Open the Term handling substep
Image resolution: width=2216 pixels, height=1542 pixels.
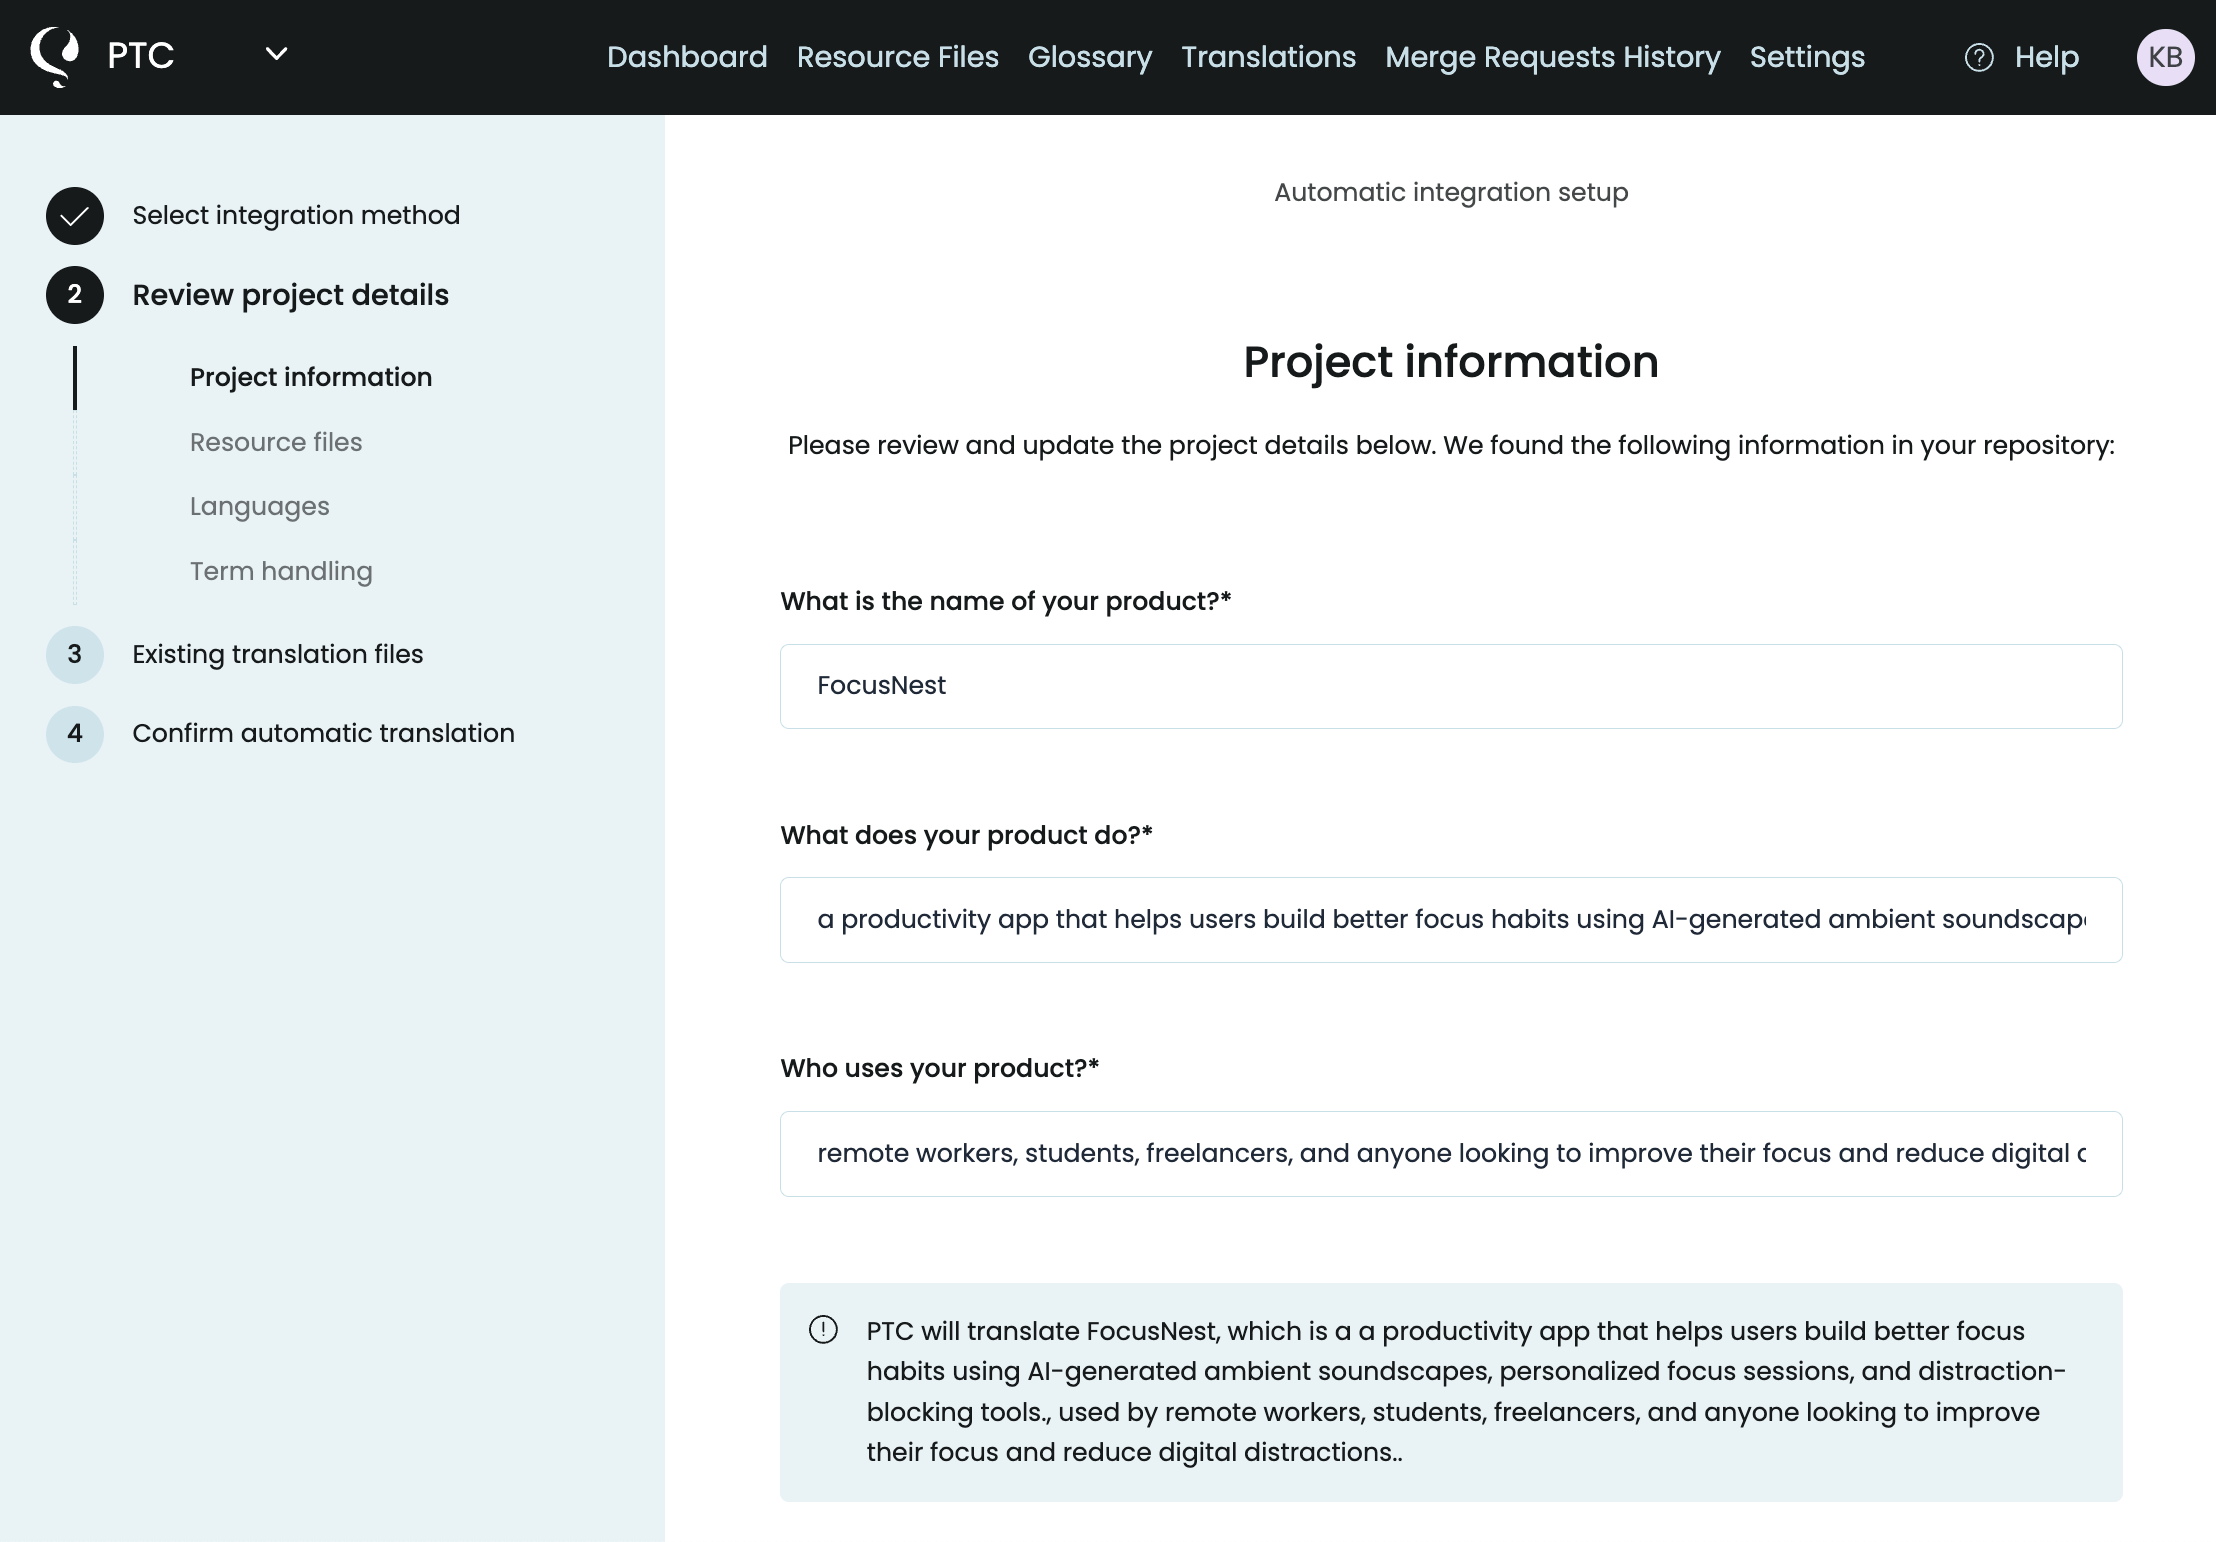[x=281, y=571]
